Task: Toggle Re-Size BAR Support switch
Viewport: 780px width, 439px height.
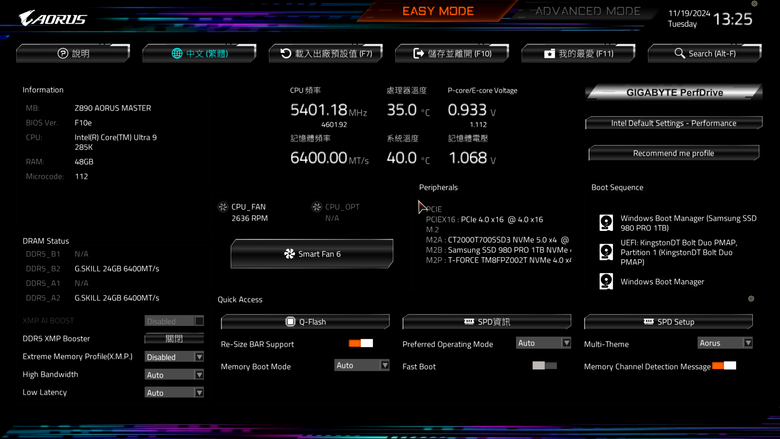Action: pyautogui.click(x=361, y=343)
